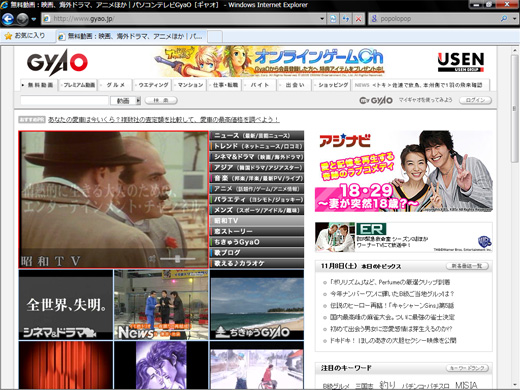Open the プレミアム動画 navigation tab
This screenshot has height=390, width=520.
(79, 85)
